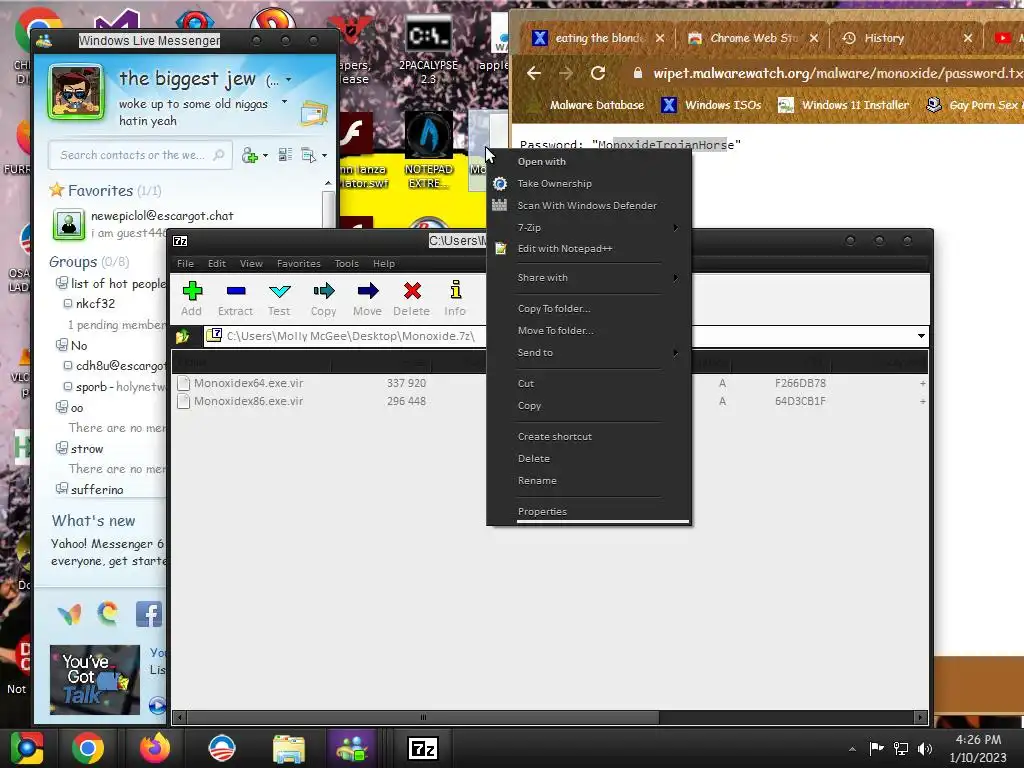Choose Create shortcut in context menu
The height and width of the screenshot is (768, 1024).
[x=554, y=436]
